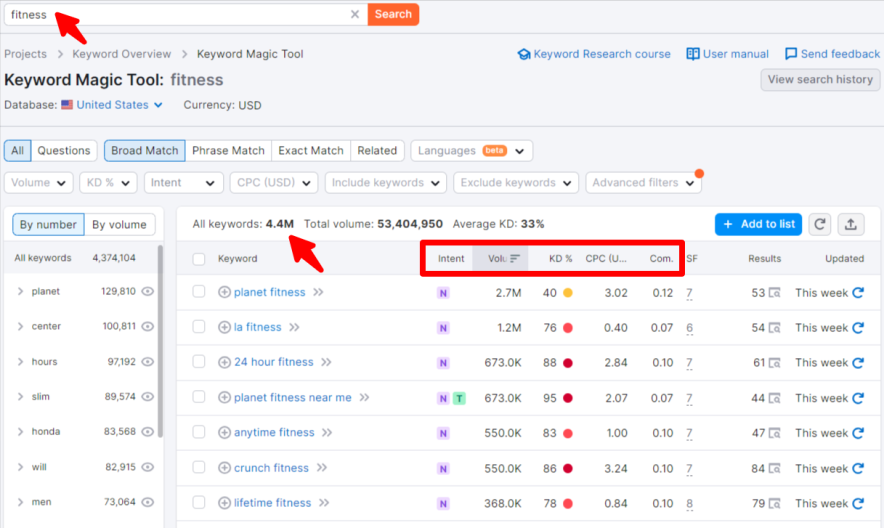The width and height of the screenshot is (884, 528).
Task: Check planet fitness near me checkbox
Action: 198,397
